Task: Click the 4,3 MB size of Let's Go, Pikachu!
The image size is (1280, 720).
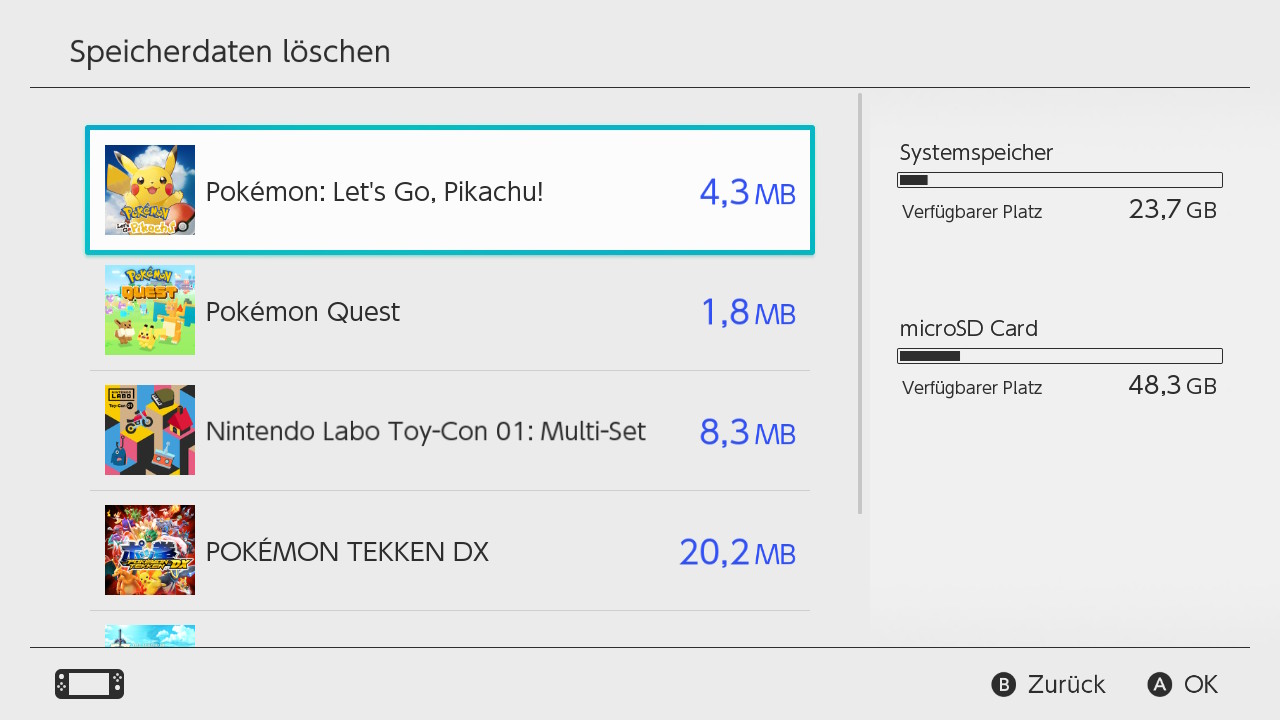Action: 747,192
